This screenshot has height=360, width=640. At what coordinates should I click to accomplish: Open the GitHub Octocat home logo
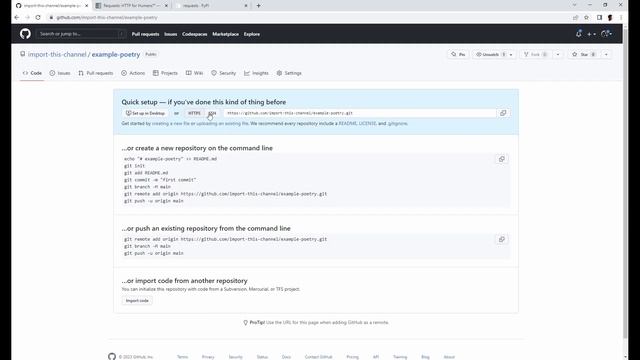tap(25, 34)
